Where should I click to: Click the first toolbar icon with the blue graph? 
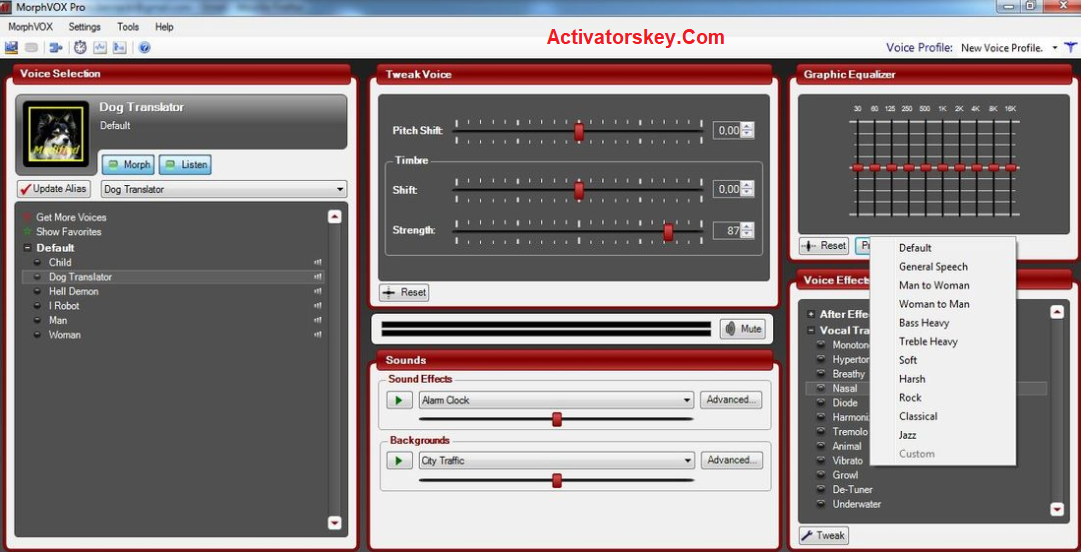click(11, 48)
